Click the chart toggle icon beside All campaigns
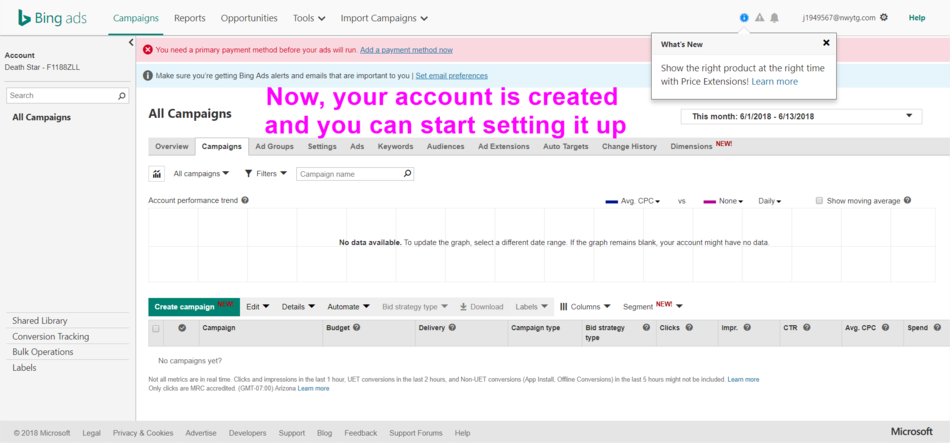 [x=157, y=174]
